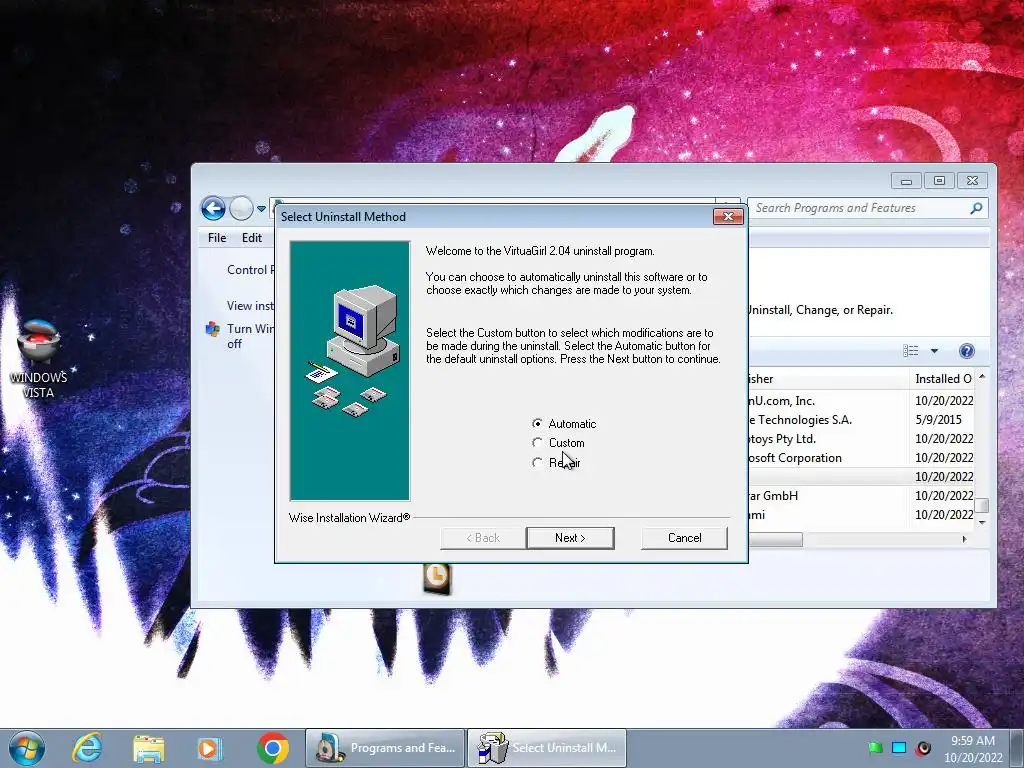1024x768 pixels.
Task: Open the File menu
Action: (x=217, y=238)
